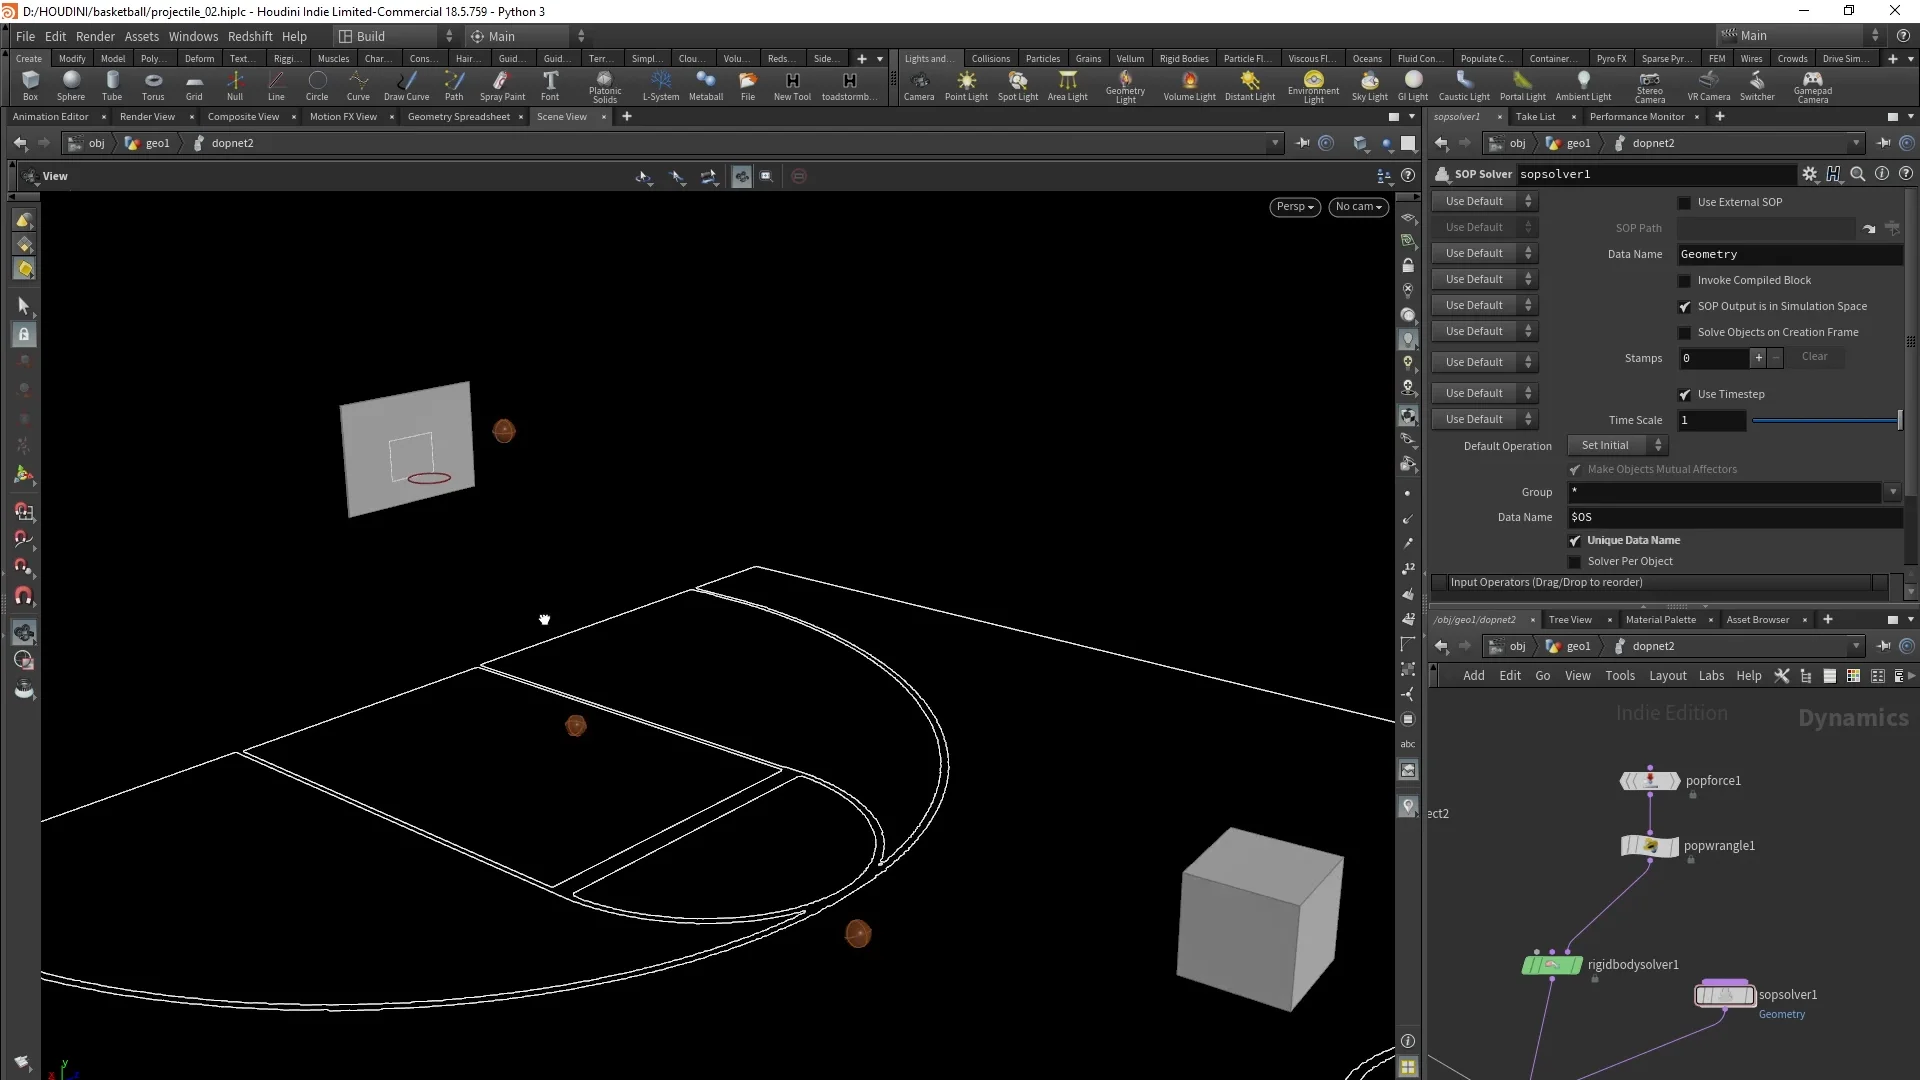Open the Default Operation Set Initial dropdown
Screen dimensions: 1920x1080
(x=1616, y=446)
